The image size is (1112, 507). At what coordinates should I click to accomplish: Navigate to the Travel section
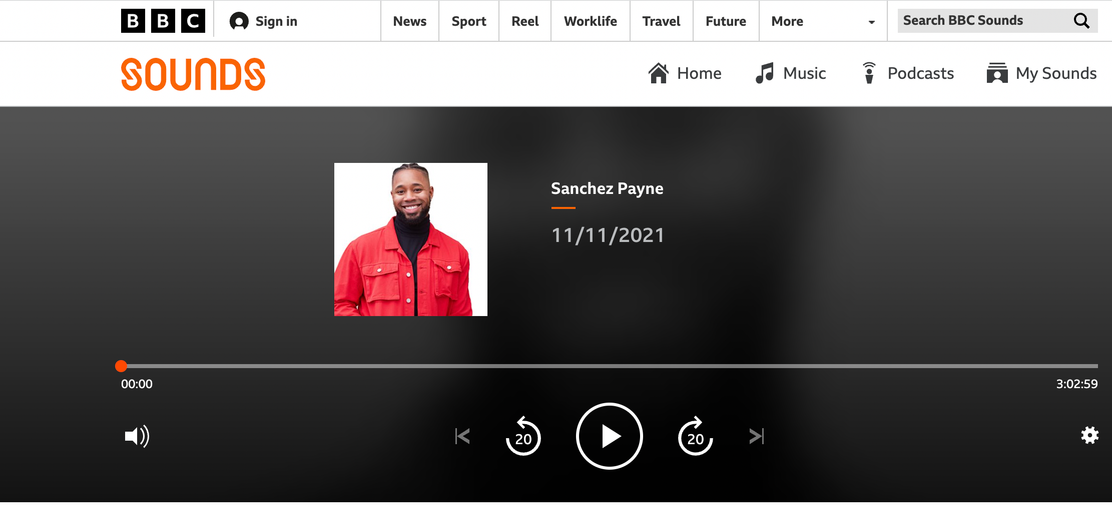661,21
